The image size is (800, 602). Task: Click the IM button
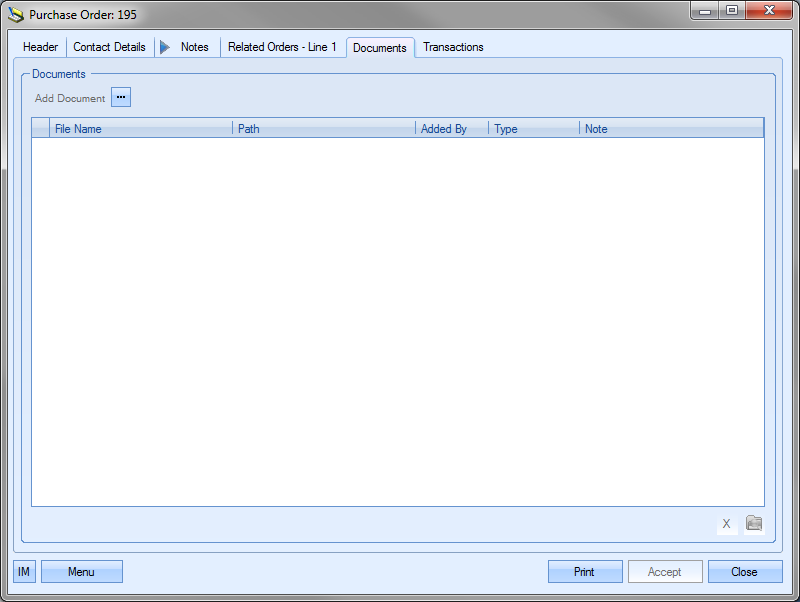tap(24, 571)
